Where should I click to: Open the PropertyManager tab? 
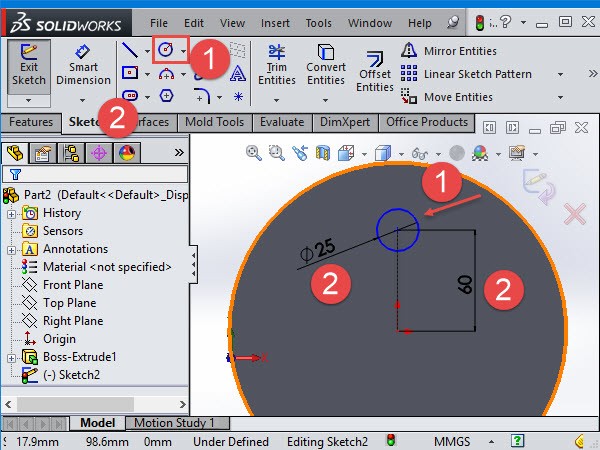pos(42,153)
